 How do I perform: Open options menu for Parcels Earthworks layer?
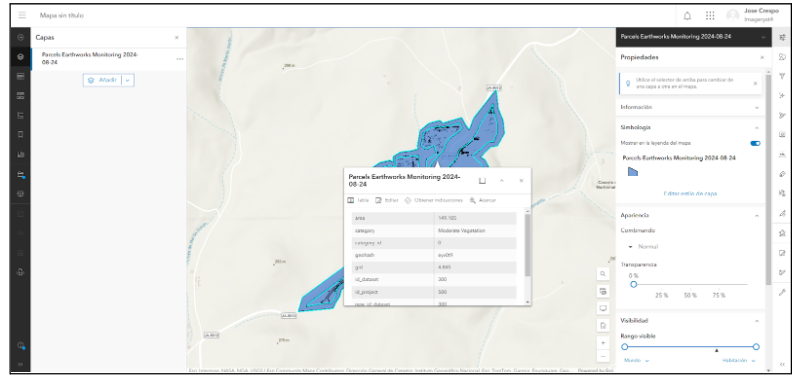point(180,59)
